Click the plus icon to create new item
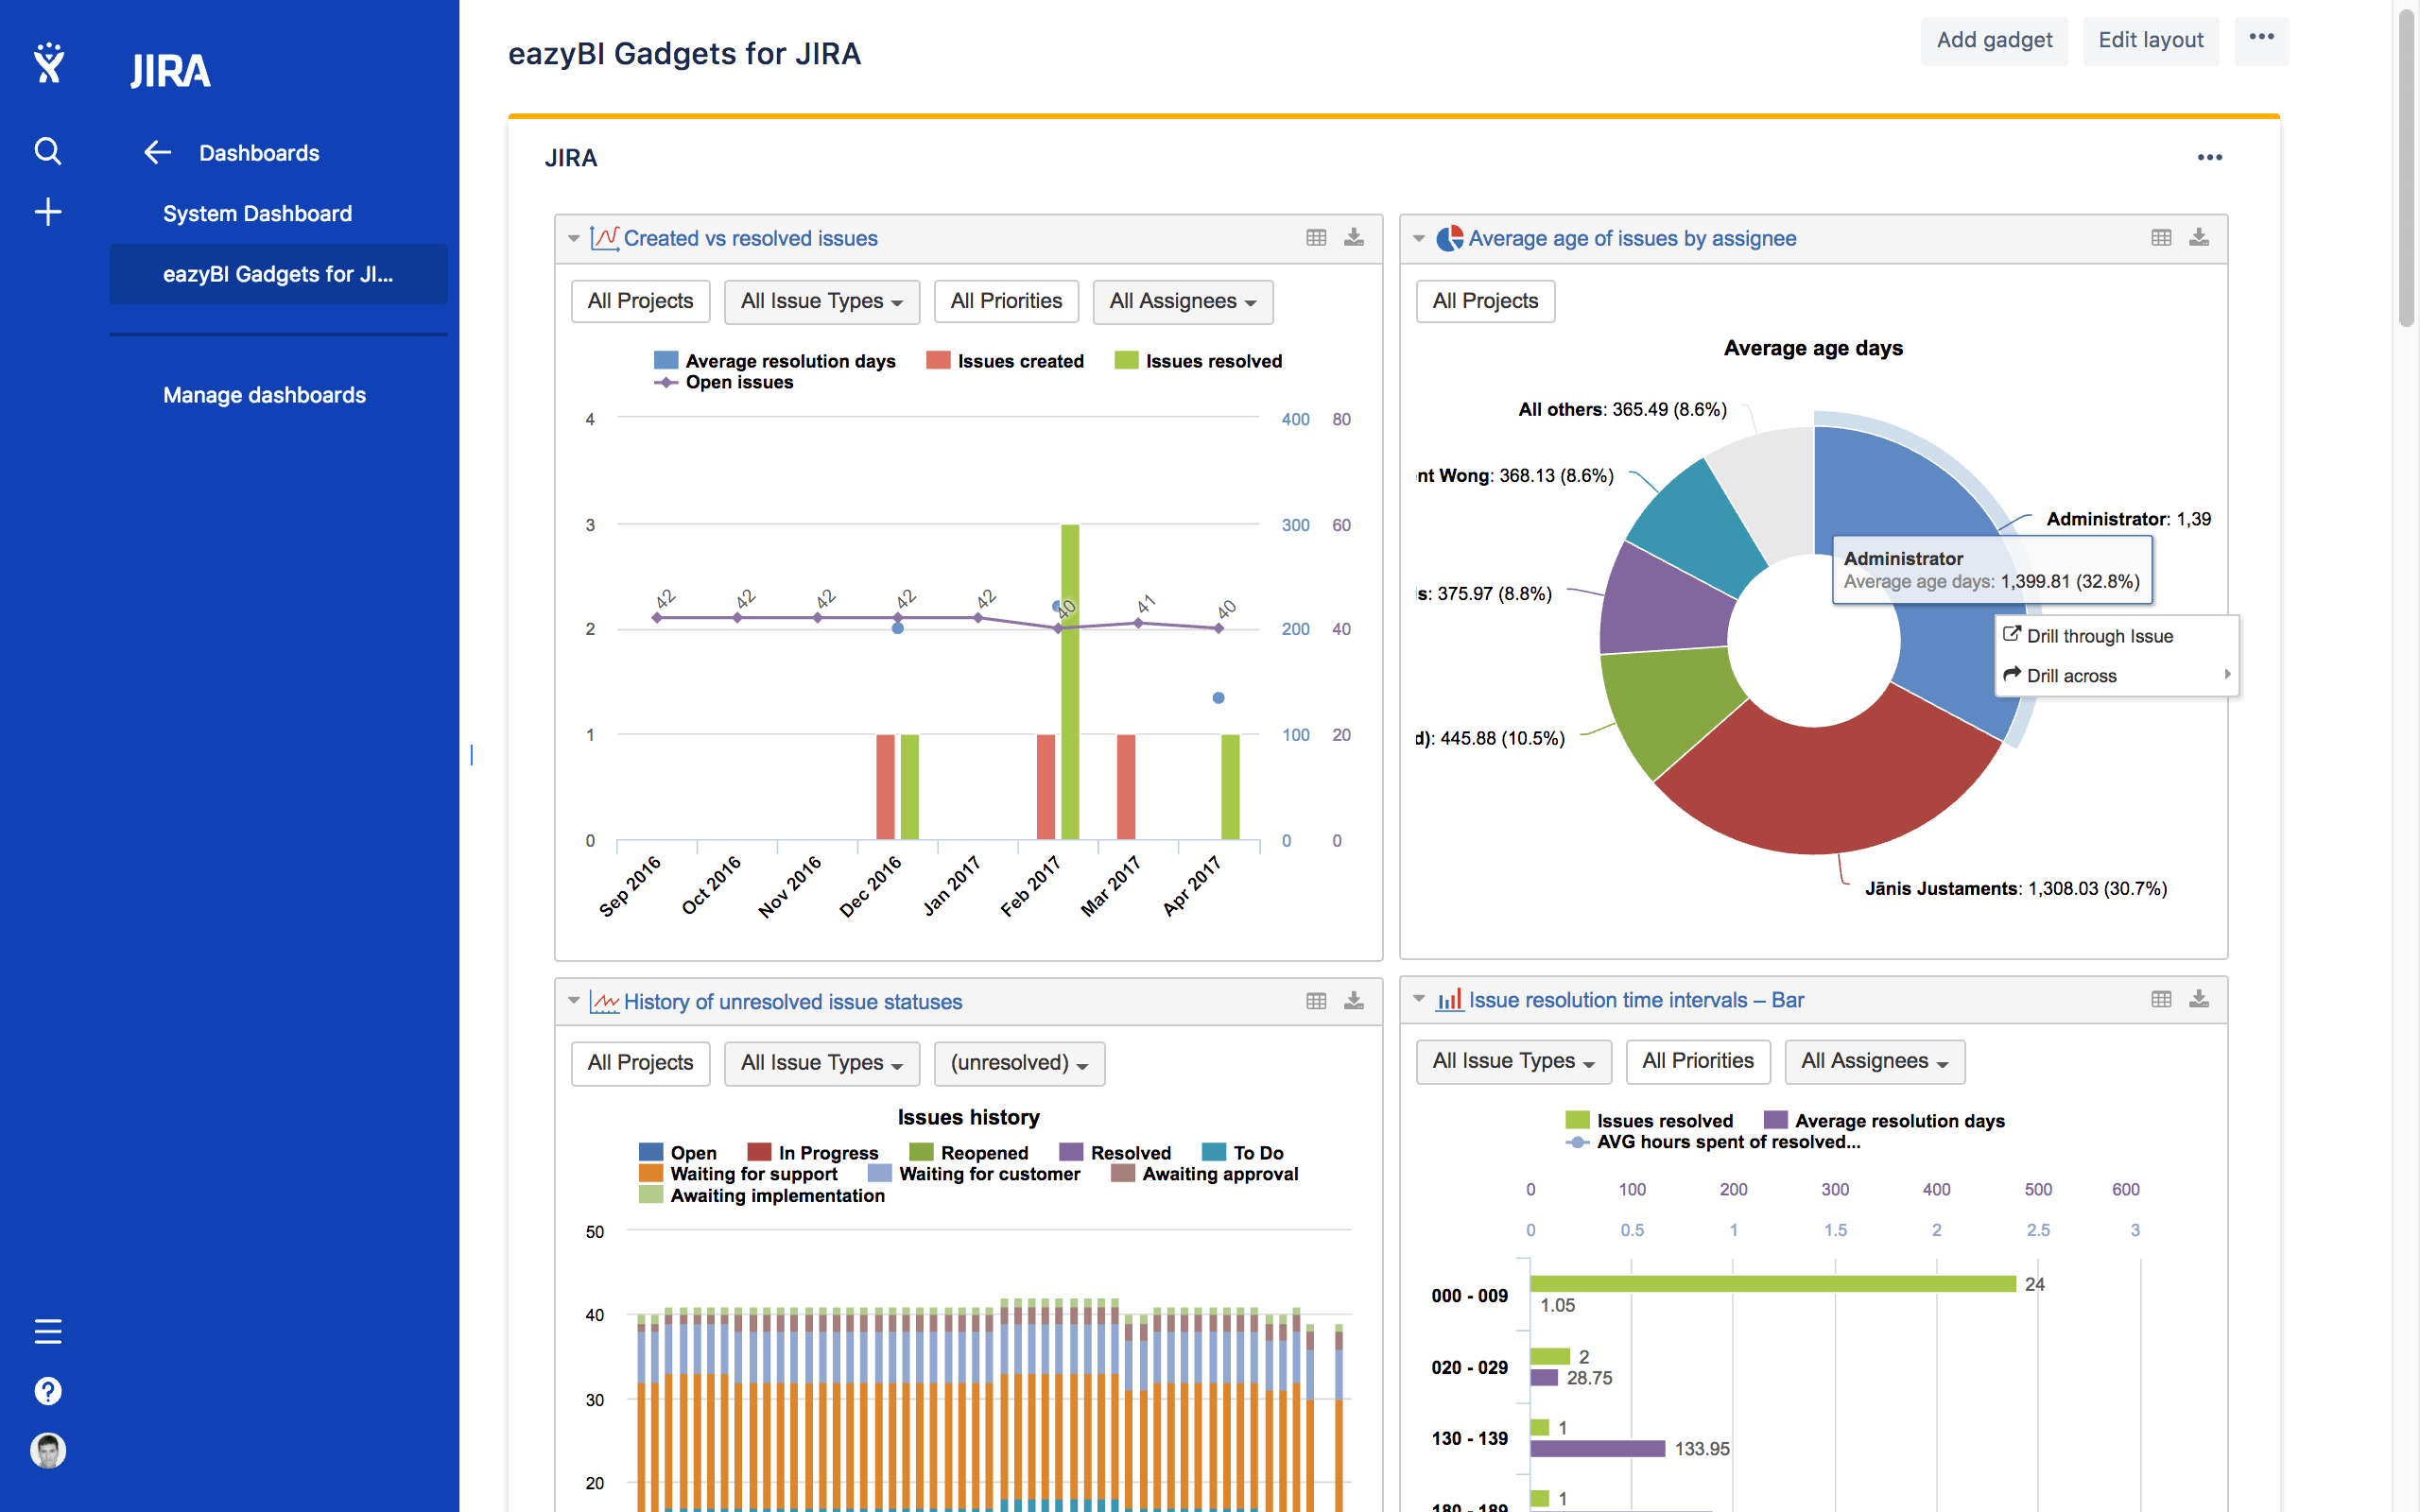 click(x=48, y=211)
